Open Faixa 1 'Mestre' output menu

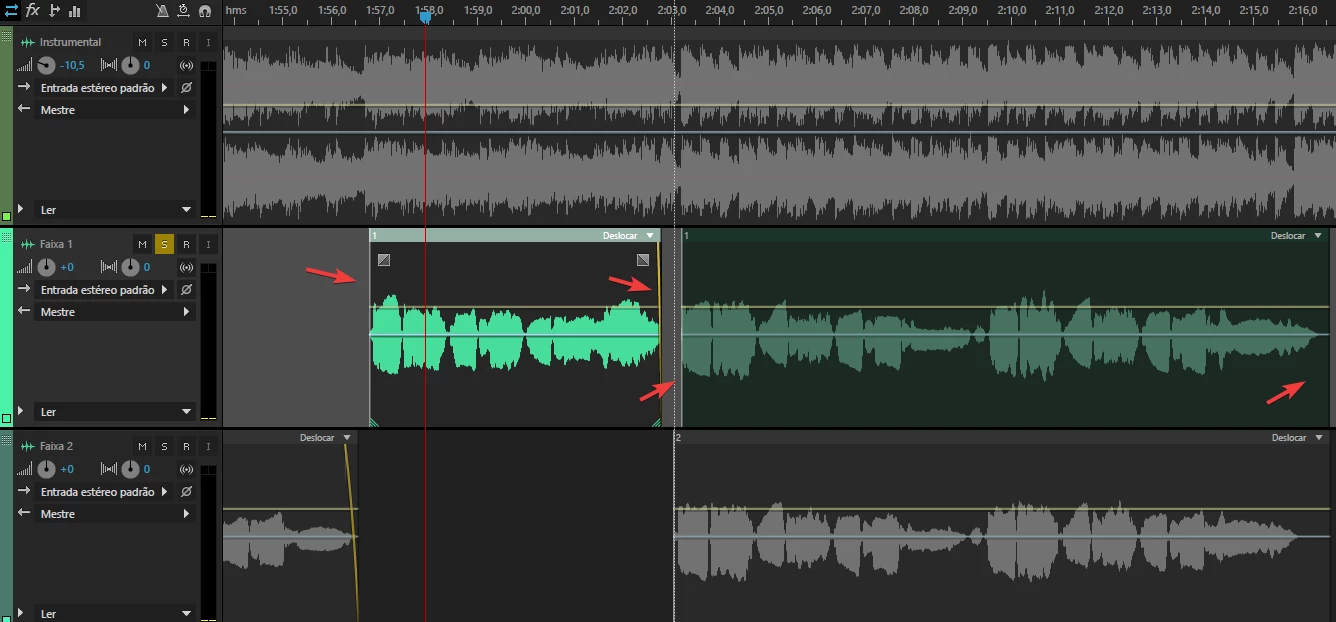116,312
